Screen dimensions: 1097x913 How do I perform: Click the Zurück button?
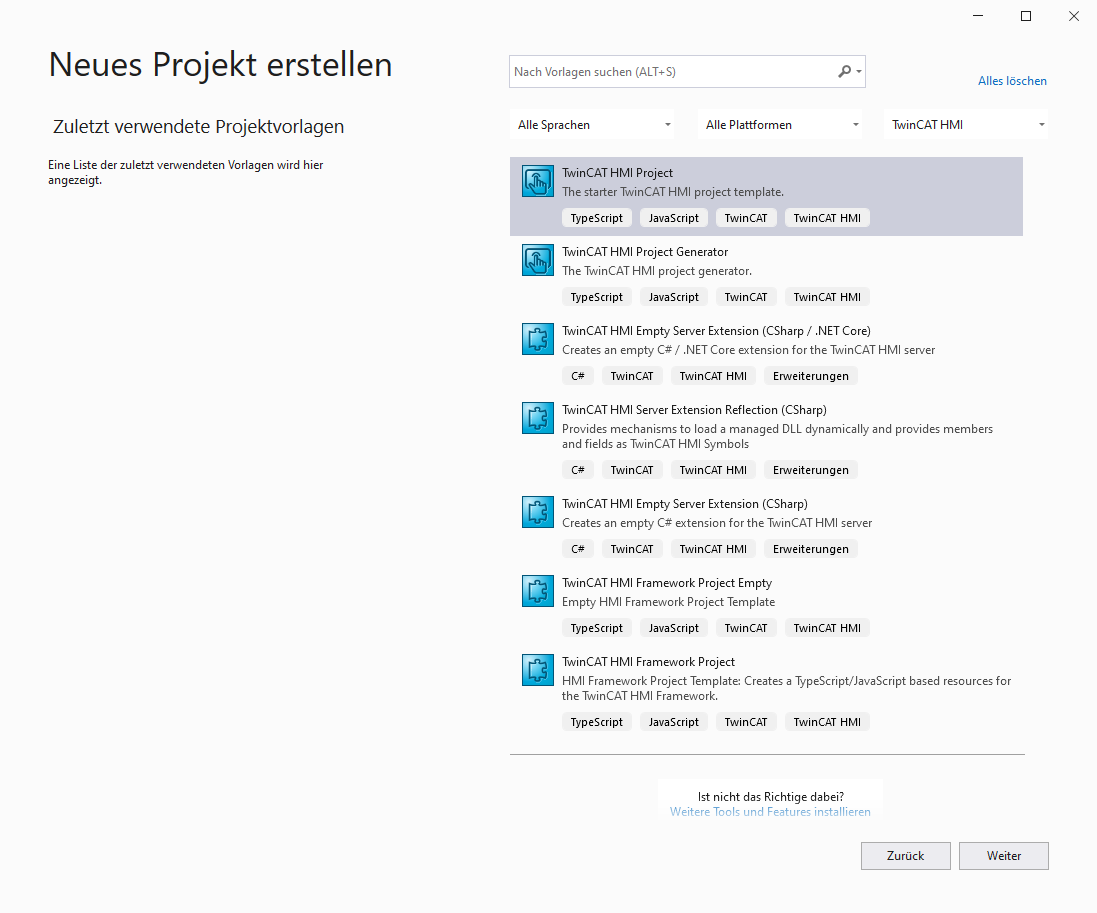[x=905, y=856]
